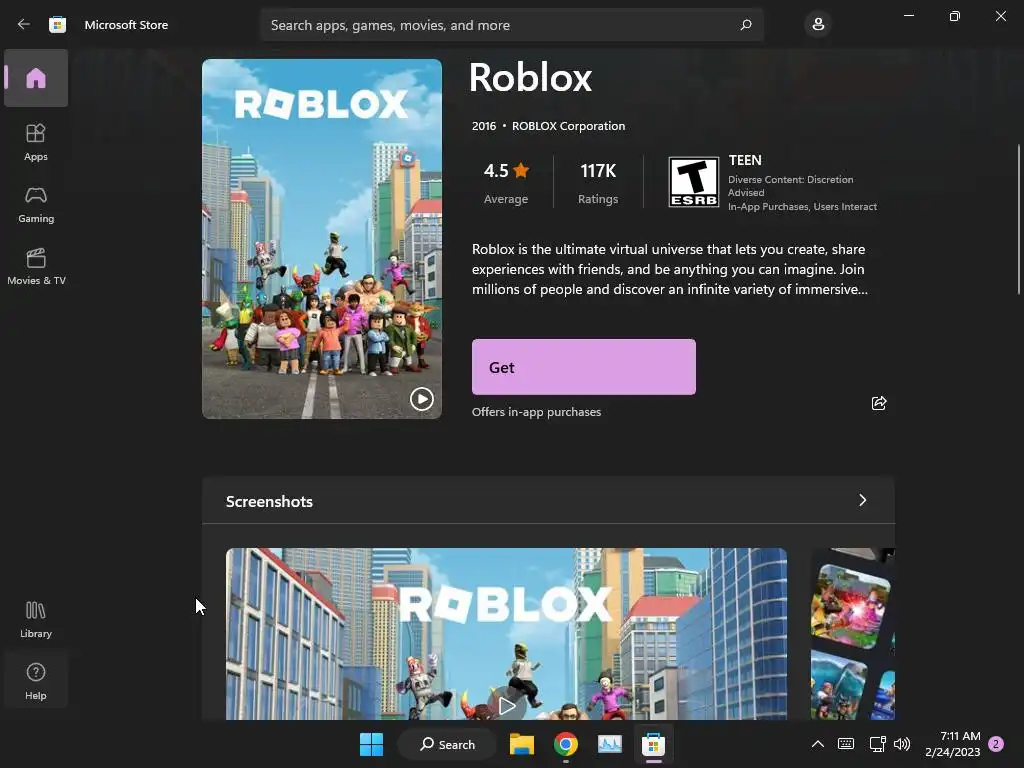Screen dimensions: 1024x768
Task: Play the Roblox screenshot video
Action: 507,705
